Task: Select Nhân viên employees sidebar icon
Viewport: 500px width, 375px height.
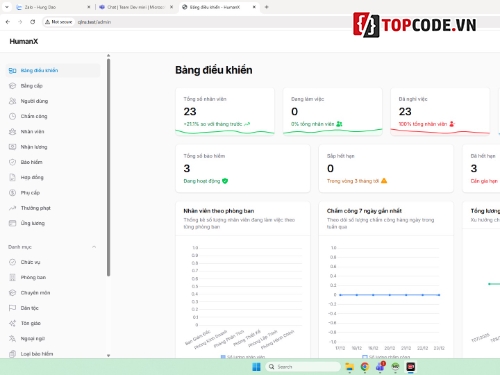Action: [12, 132]
